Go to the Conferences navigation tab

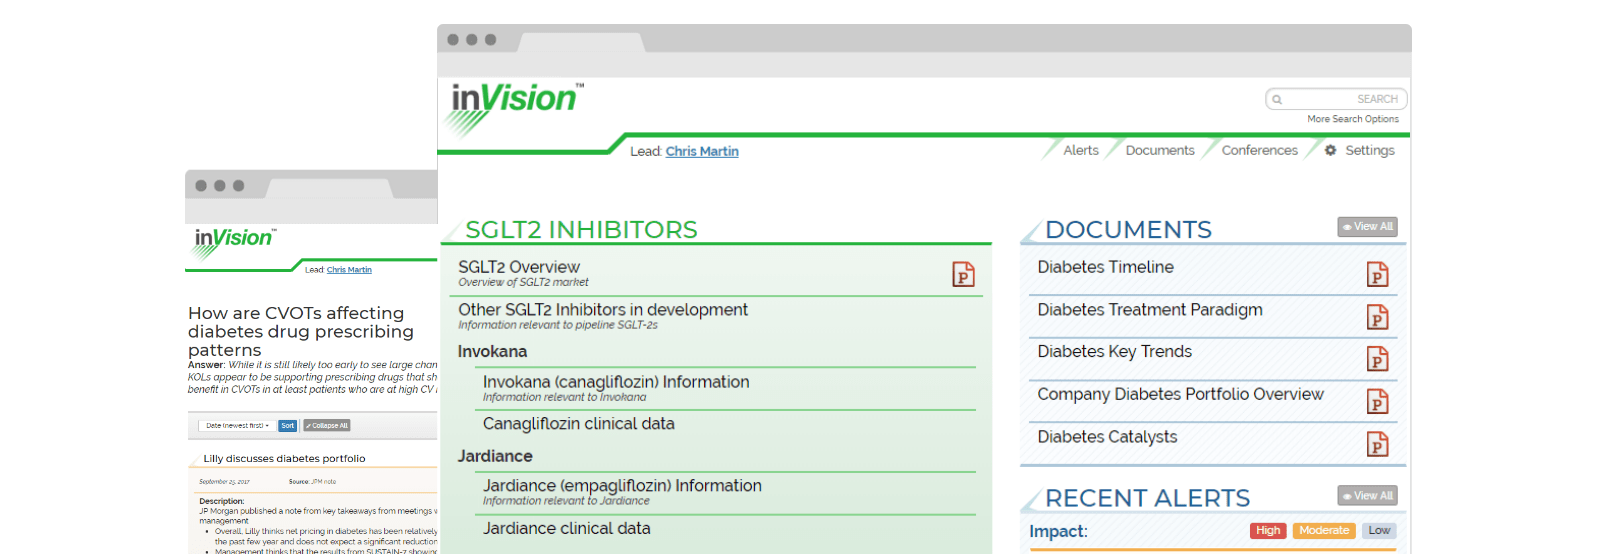[1259, 150]
